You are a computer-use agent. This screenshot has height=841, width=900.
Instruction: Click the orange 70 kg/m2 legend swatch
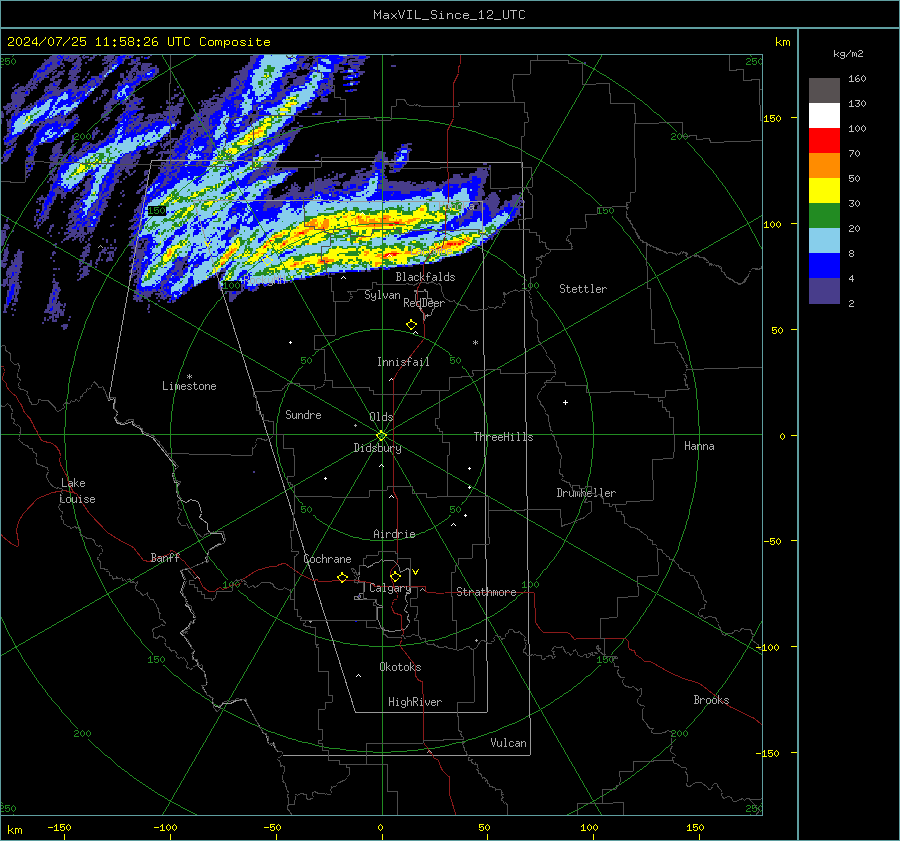tap(824, 166)
